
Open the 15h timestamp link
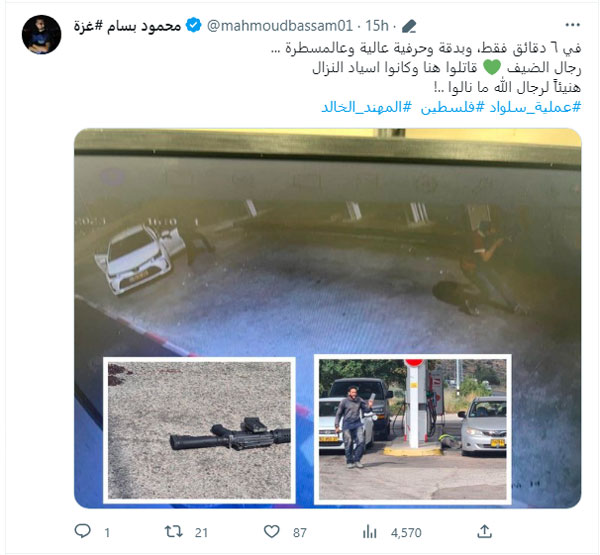pyautogui.click(x=377, y=26)
